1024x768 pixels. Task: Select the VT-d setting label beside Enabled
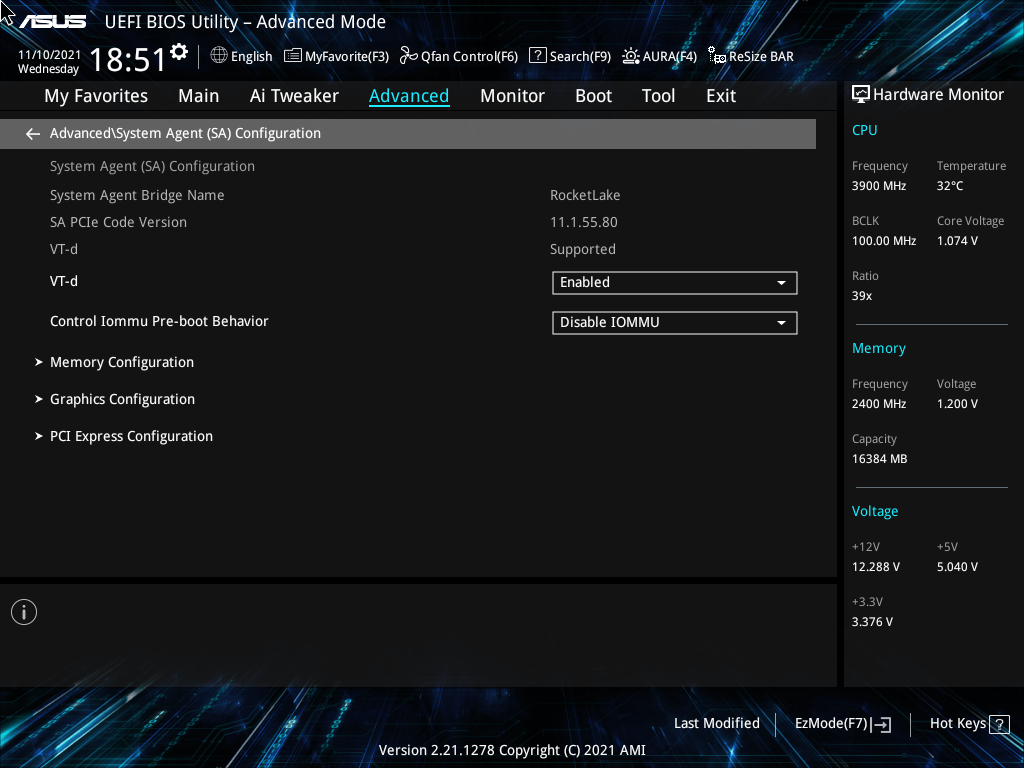point(63,281)
